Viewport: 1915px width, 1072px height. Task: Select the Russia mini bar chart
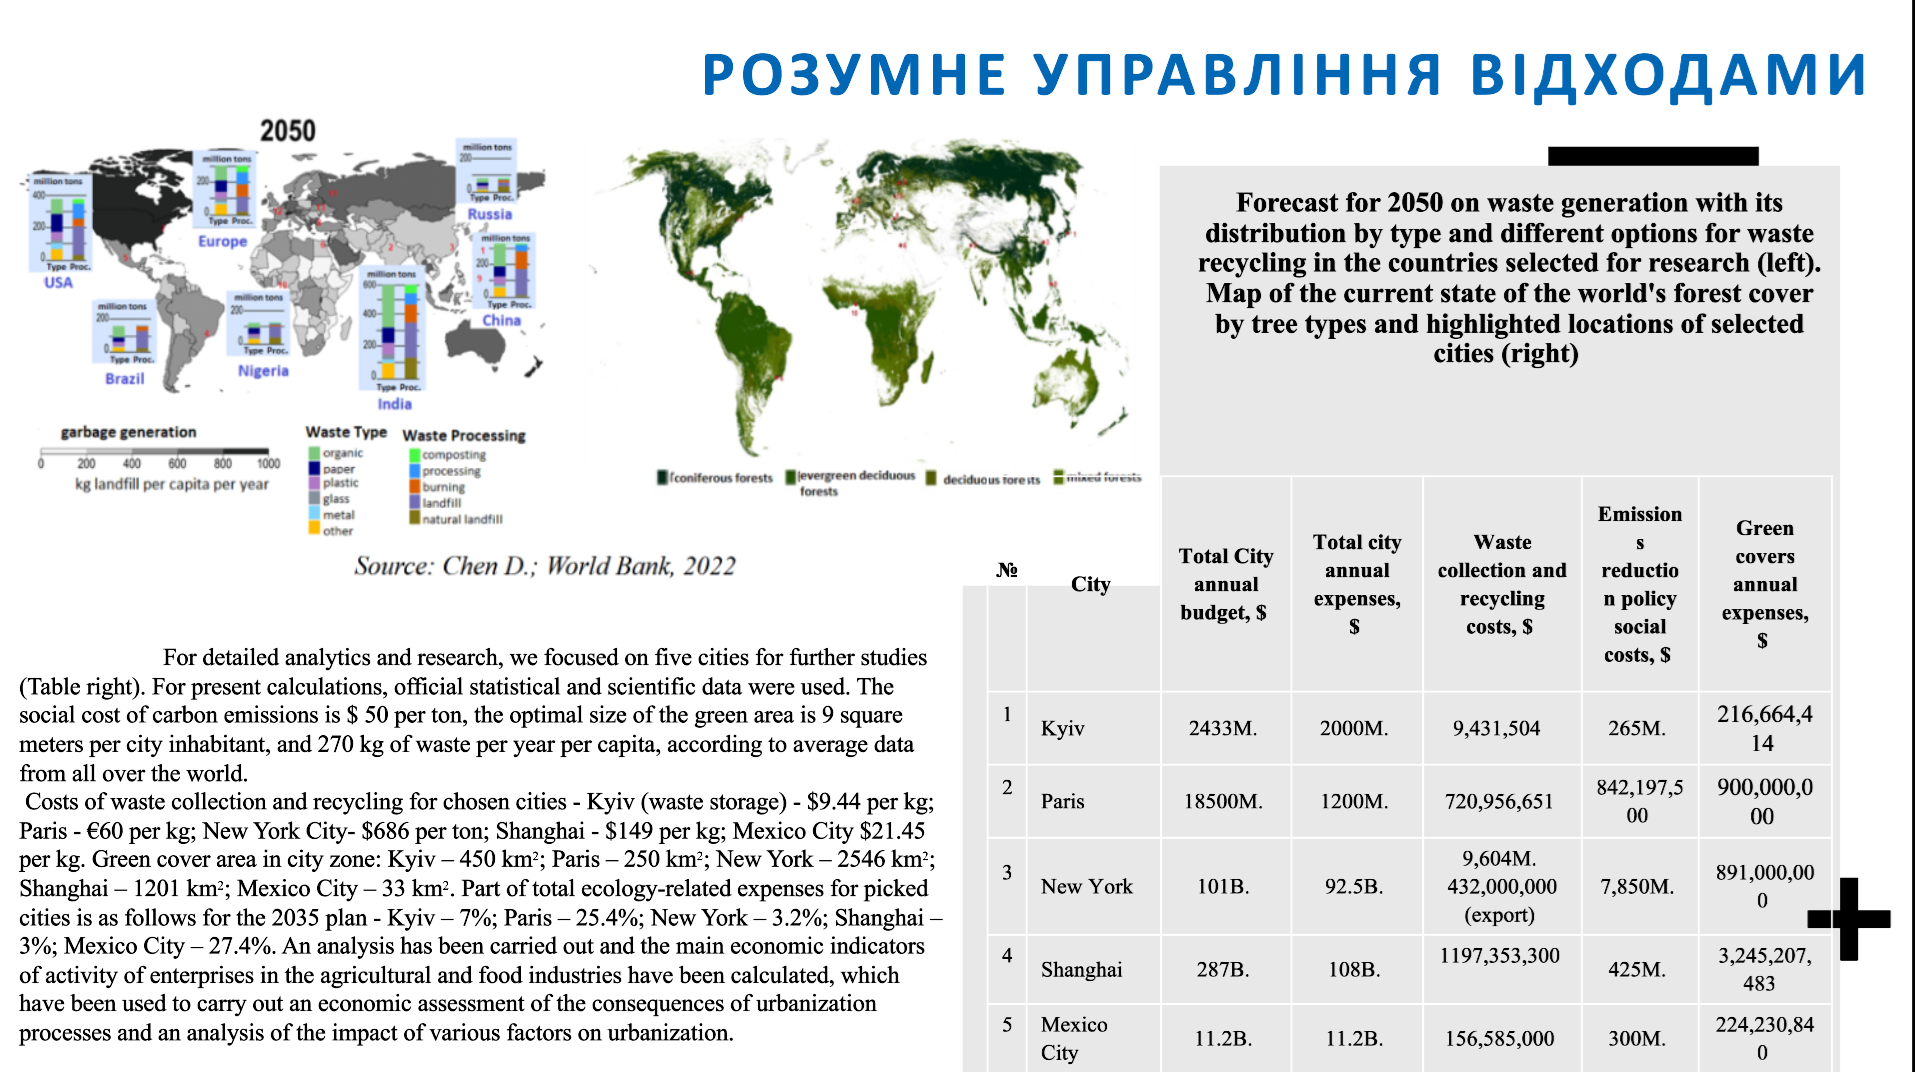487,171
